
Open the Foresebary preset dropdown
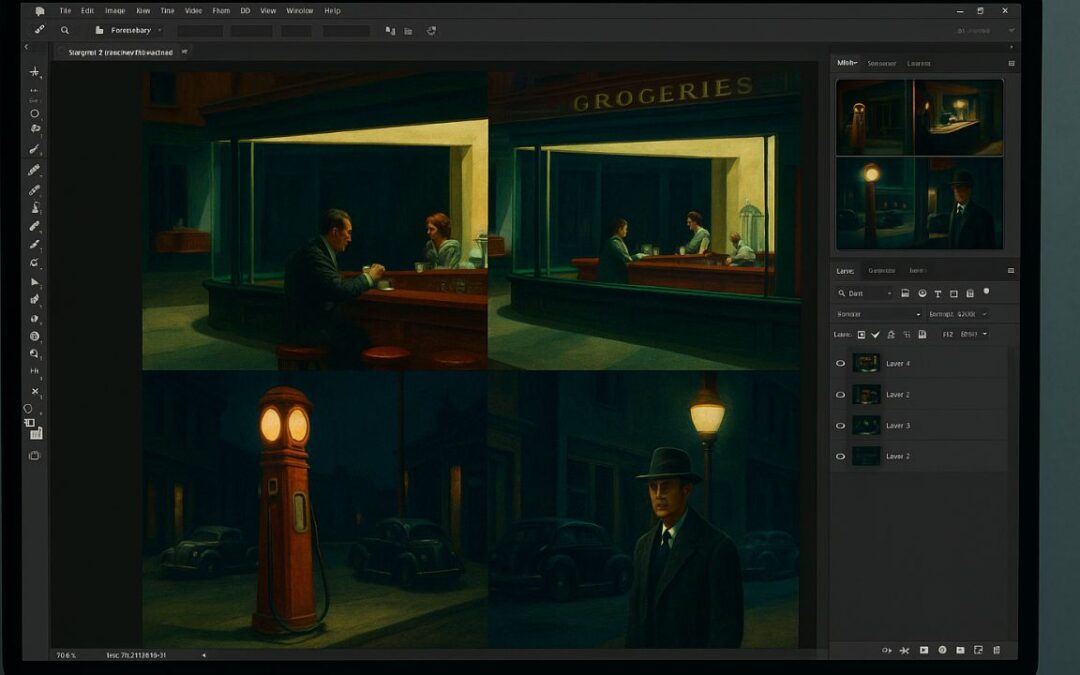(x=160, y=30)
